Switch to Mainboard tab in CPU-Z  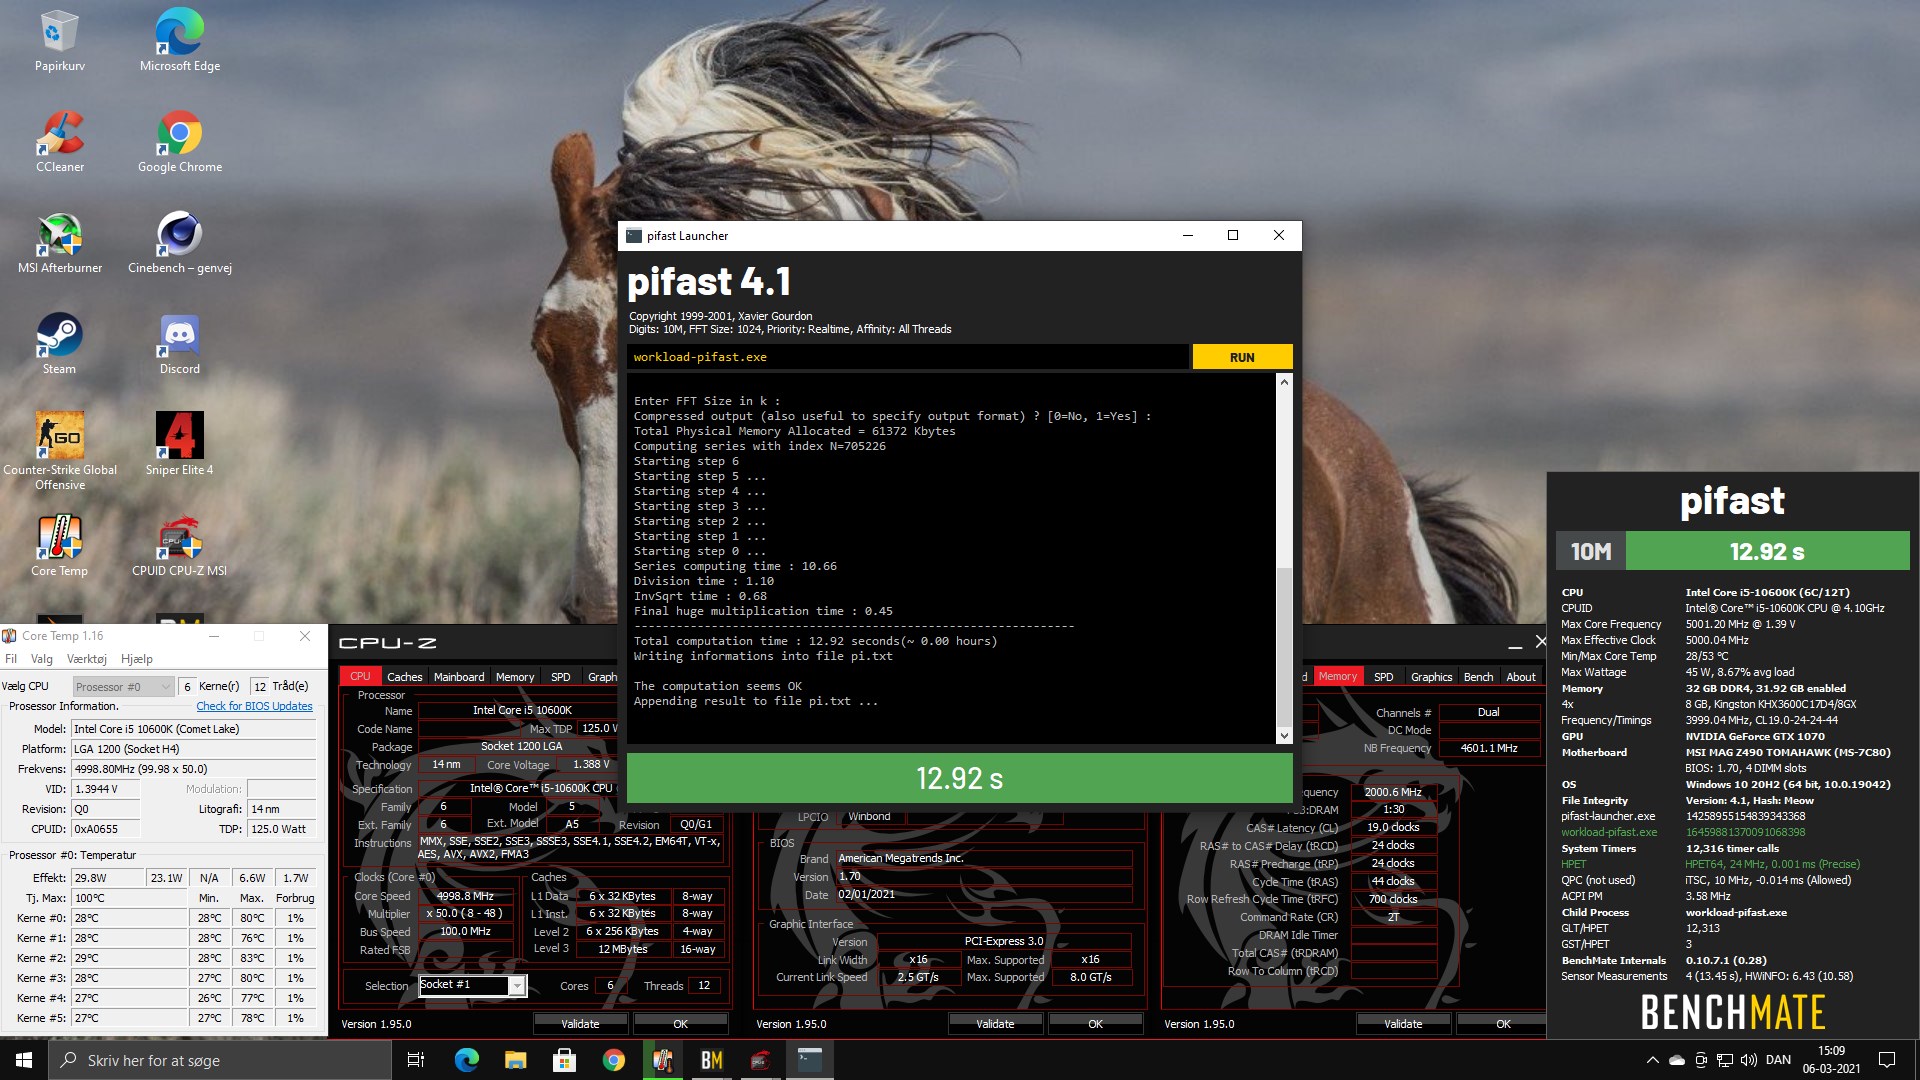459,677
